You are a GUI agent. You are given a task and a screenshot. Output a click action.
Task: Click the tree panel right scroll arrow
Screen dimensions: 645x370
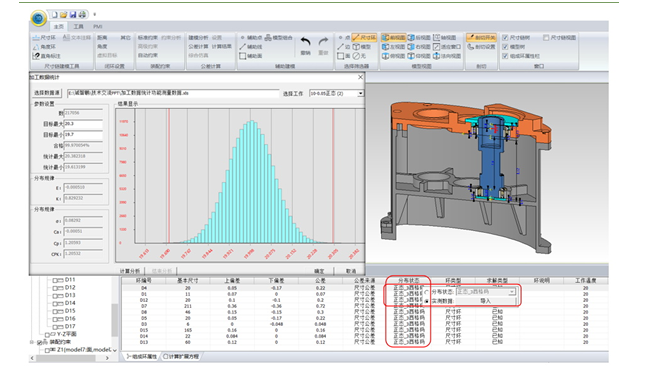[107, 358]
